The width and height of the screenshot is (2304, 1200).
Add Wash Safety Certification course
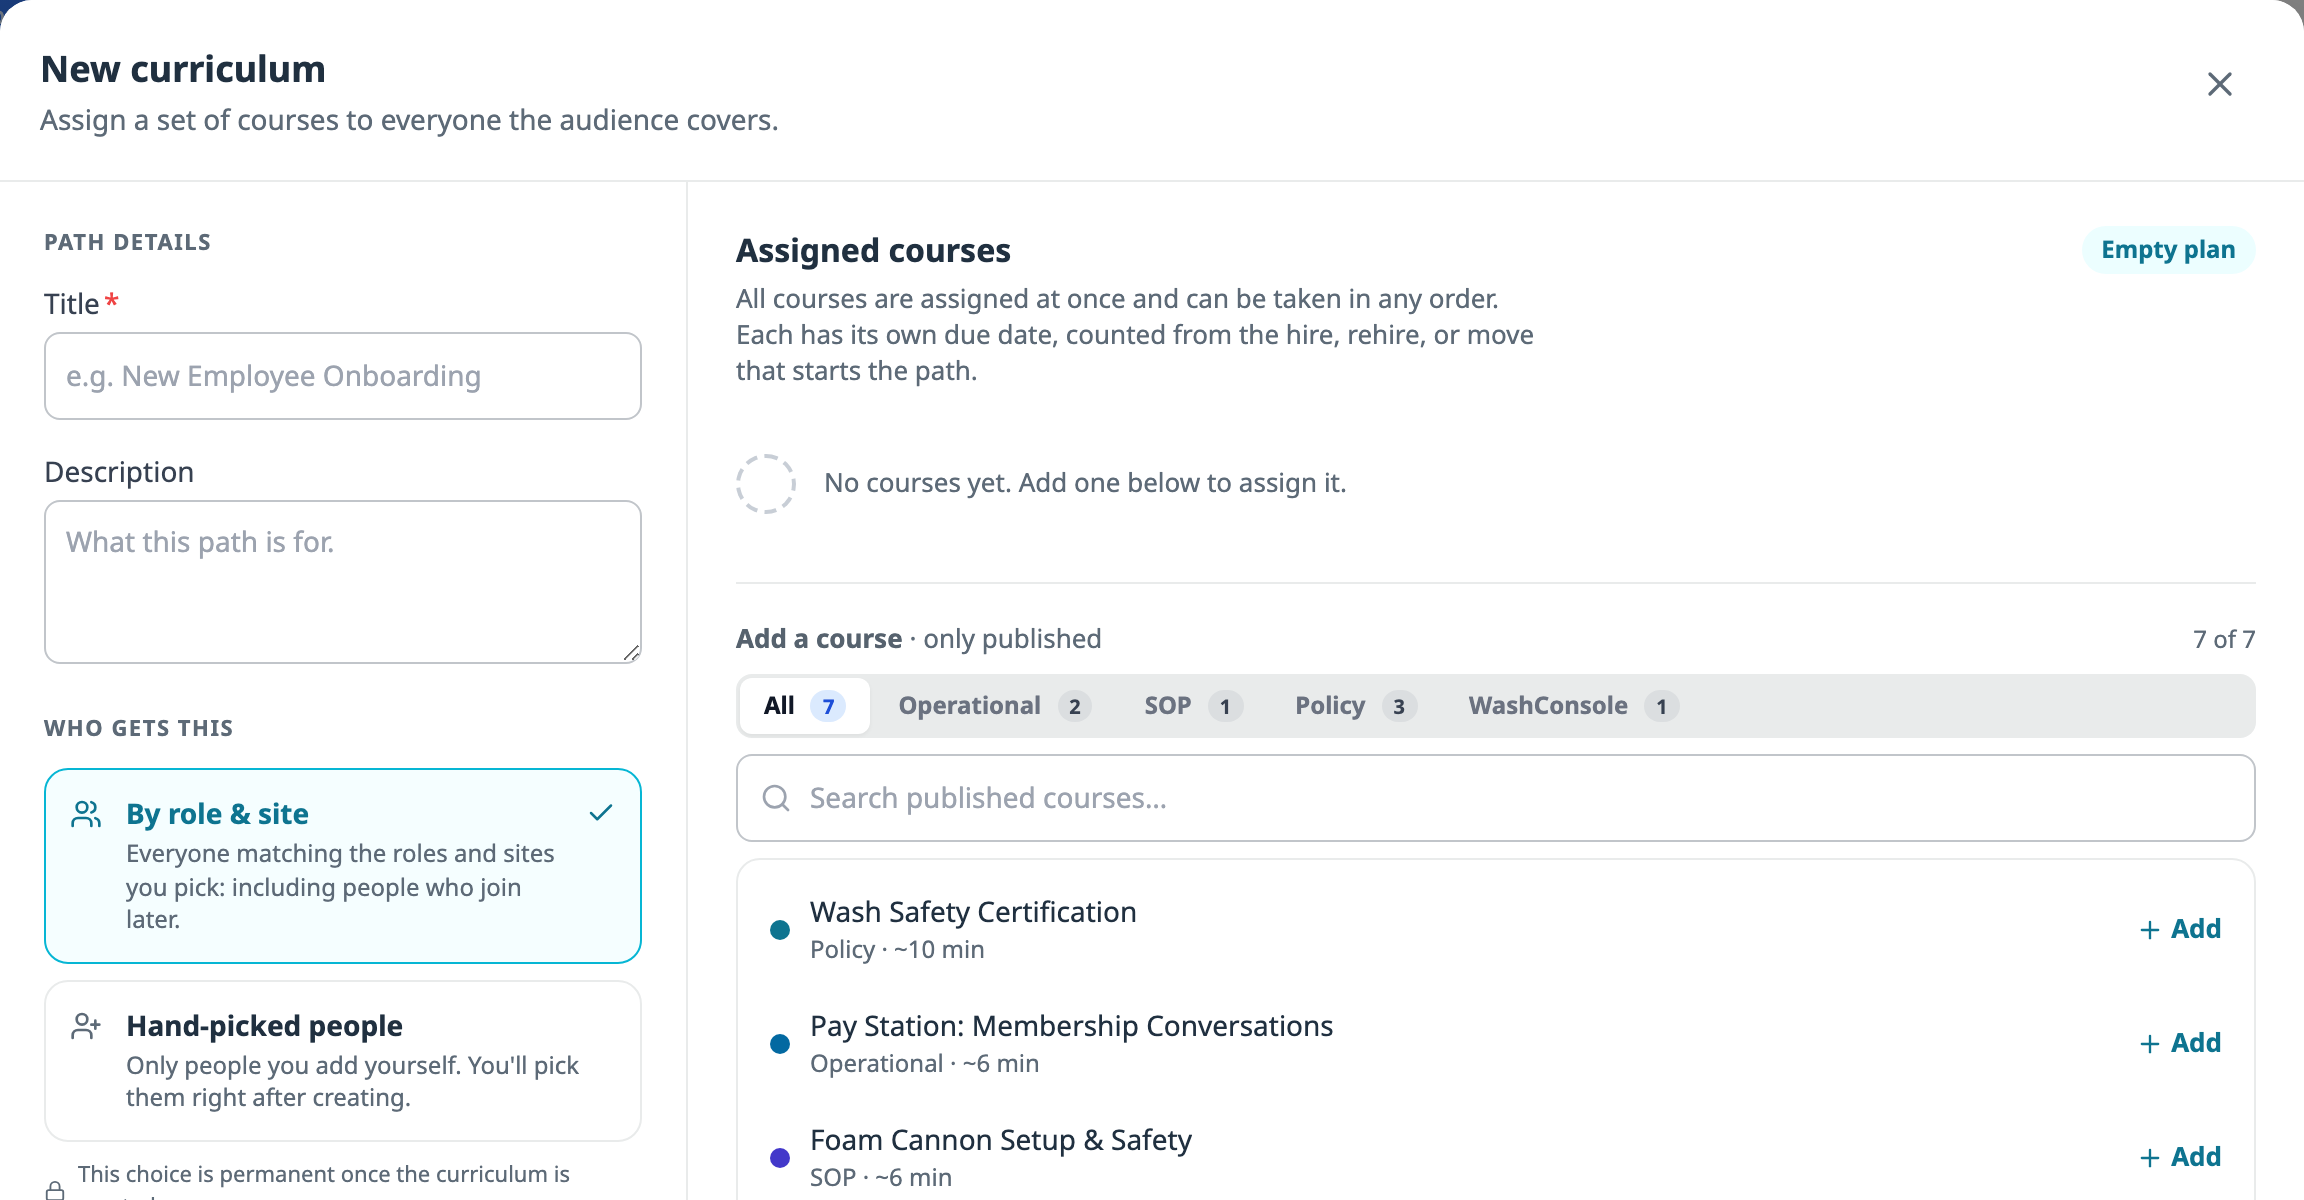pos(2180,929)
